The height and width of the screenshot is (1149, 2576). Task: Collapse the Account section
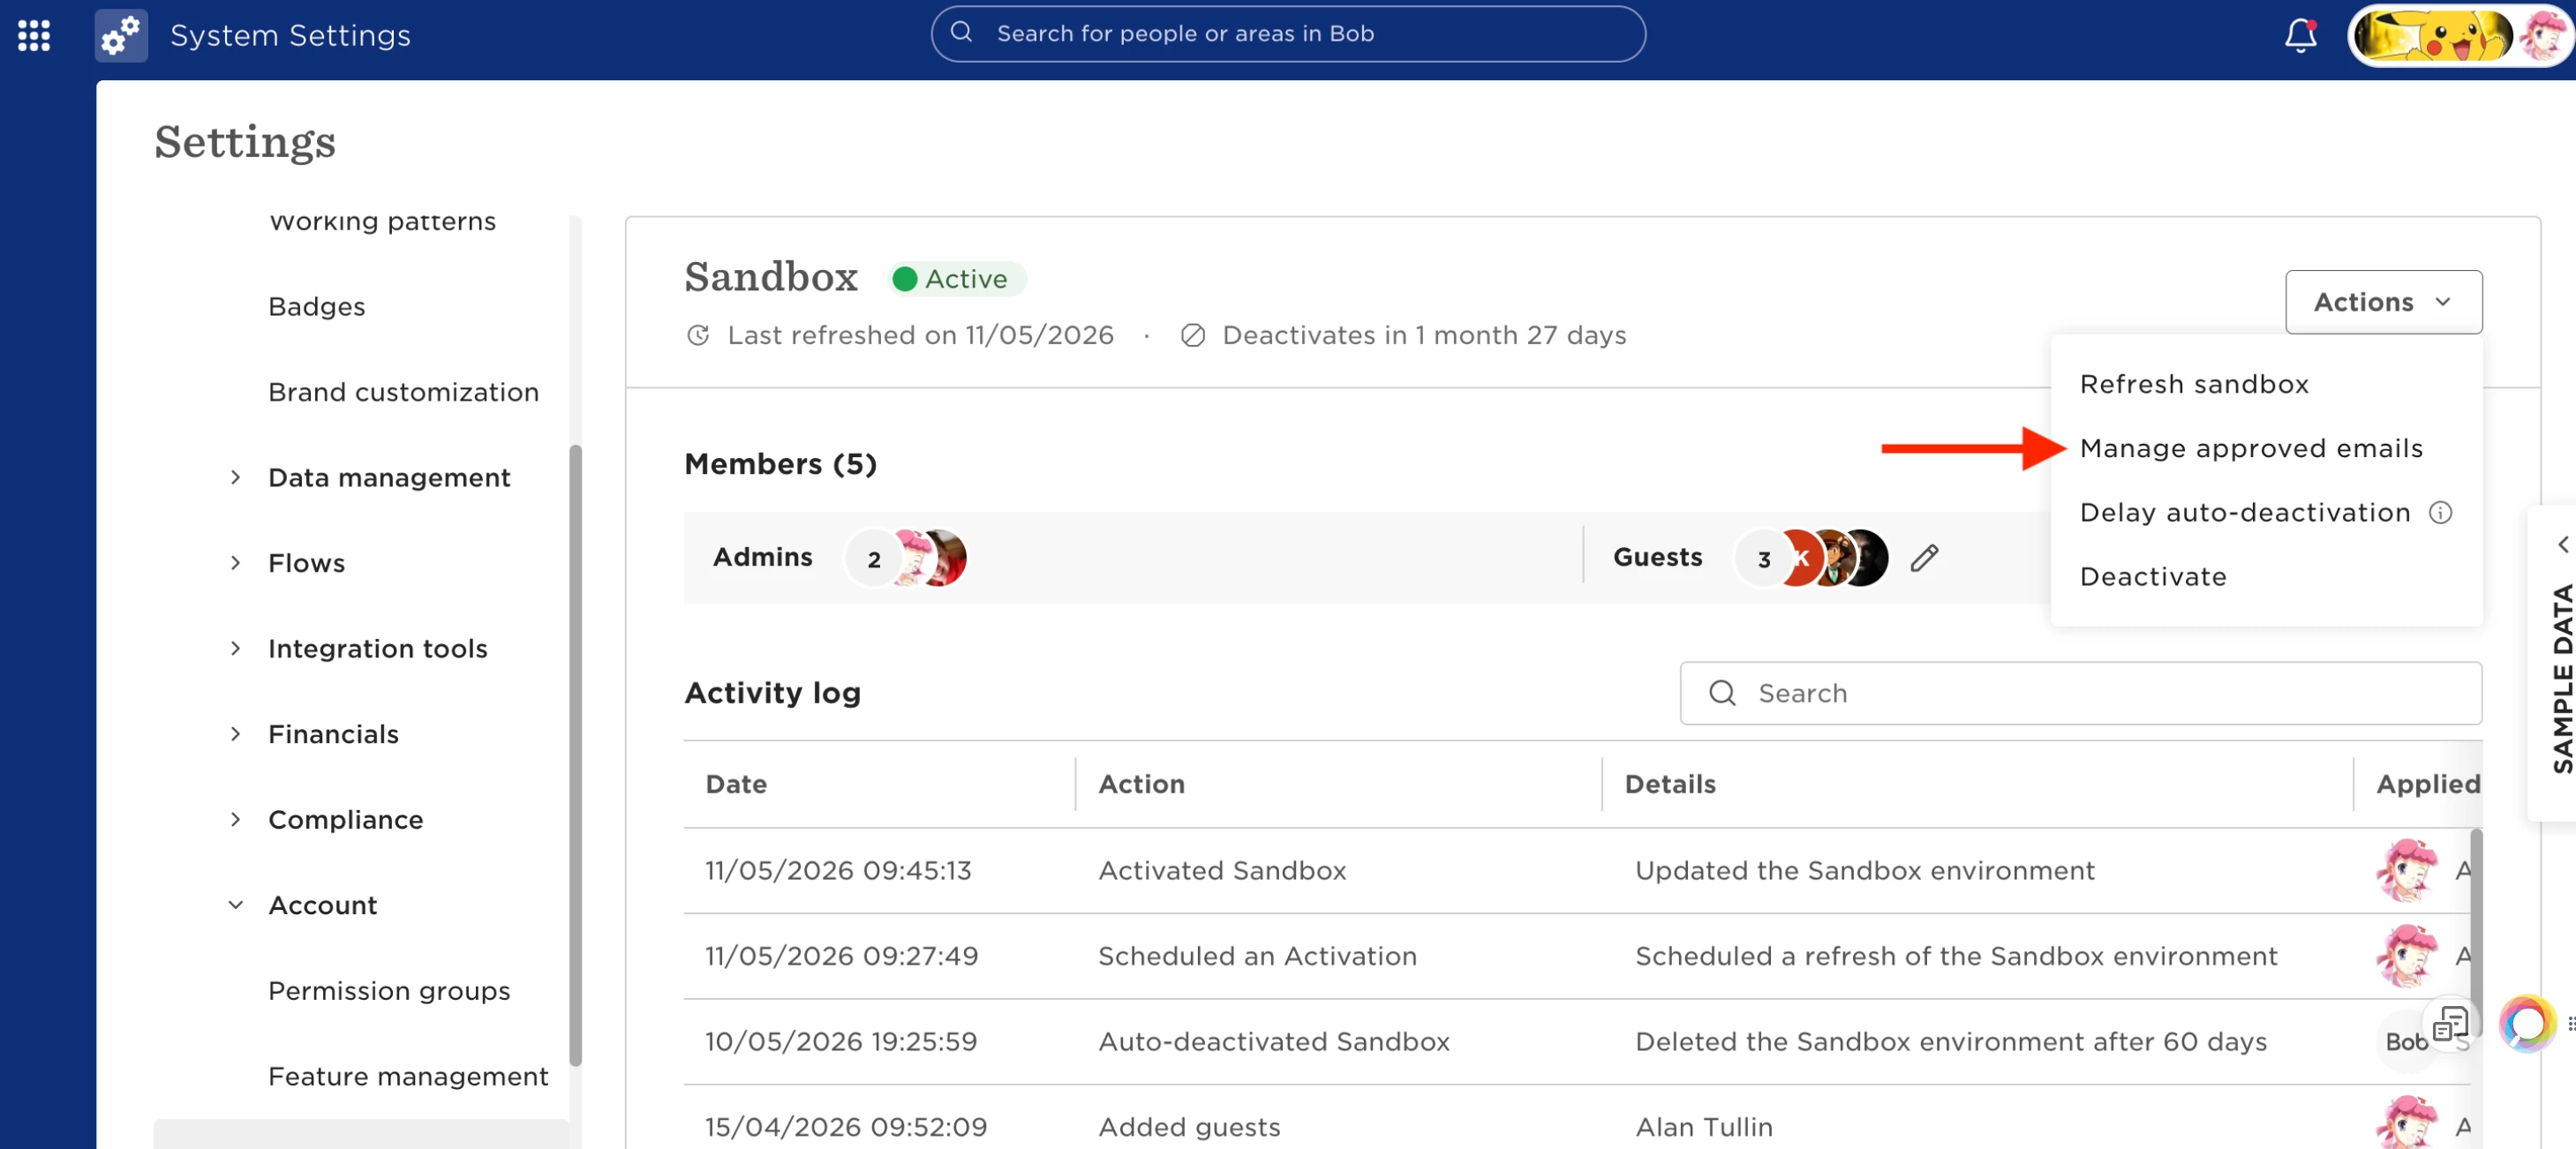(x=235, y=905)
